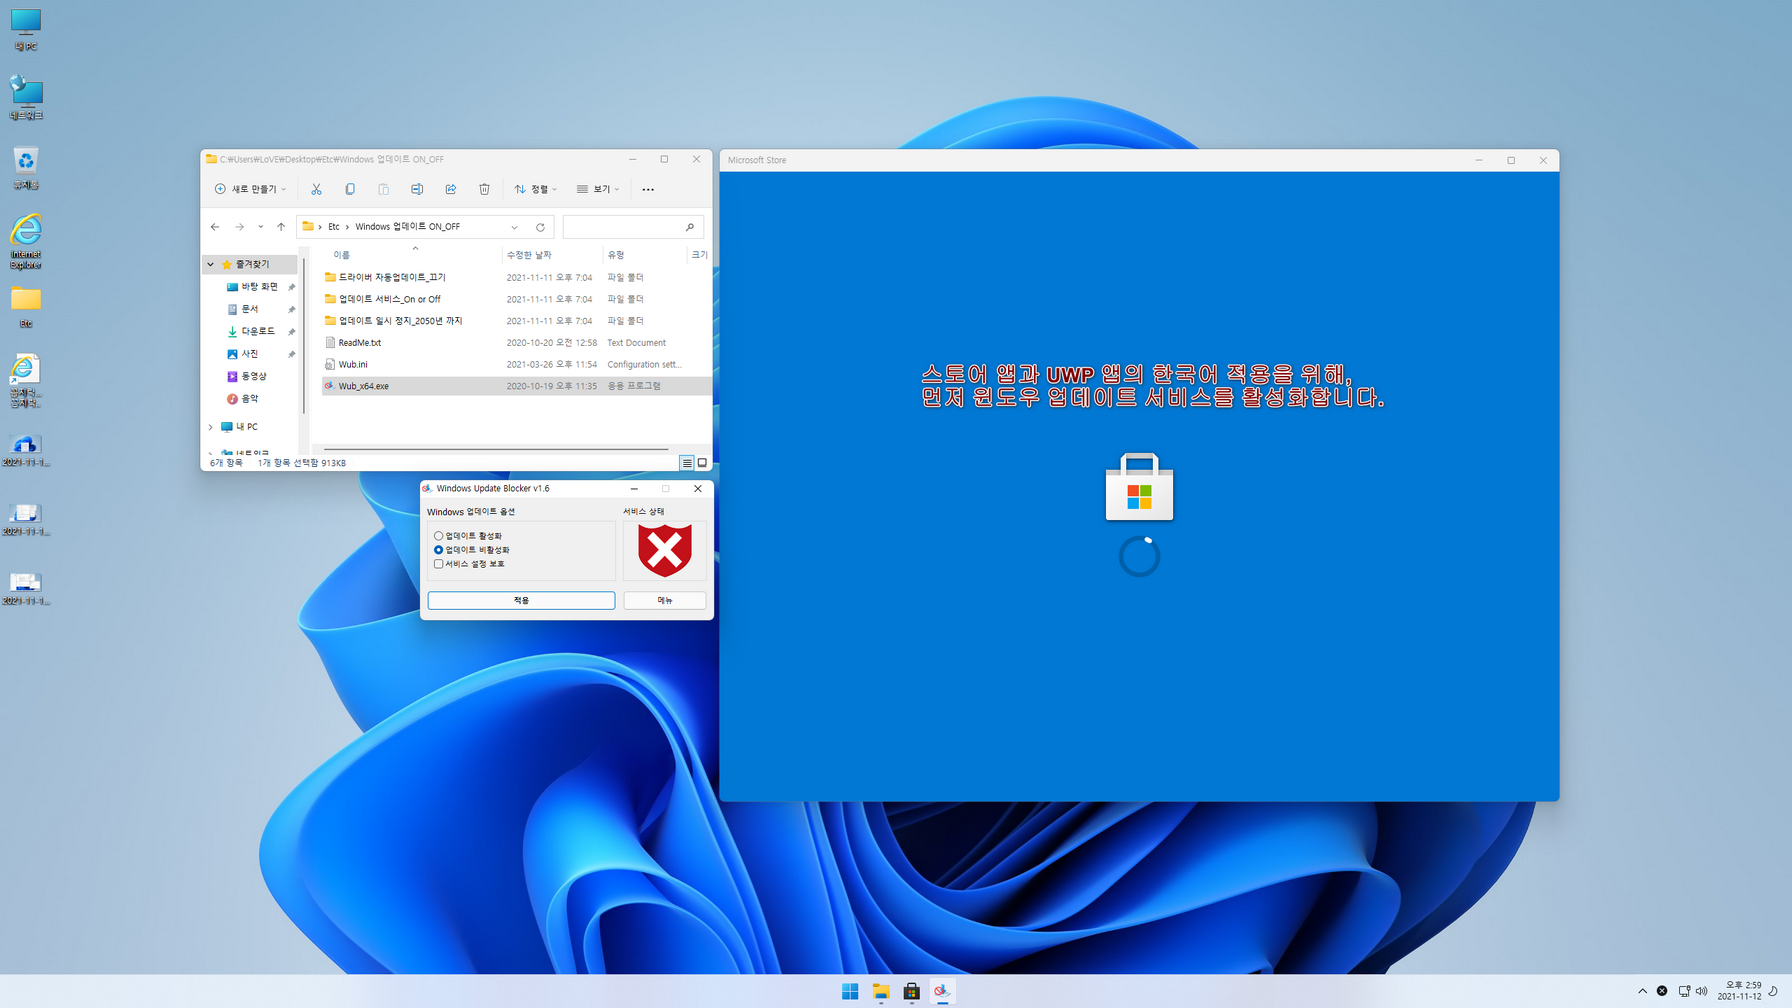Open the 새로 만들기 dropdown in Explorer
Screen dimensions: 1792x1008
point(251,189)
